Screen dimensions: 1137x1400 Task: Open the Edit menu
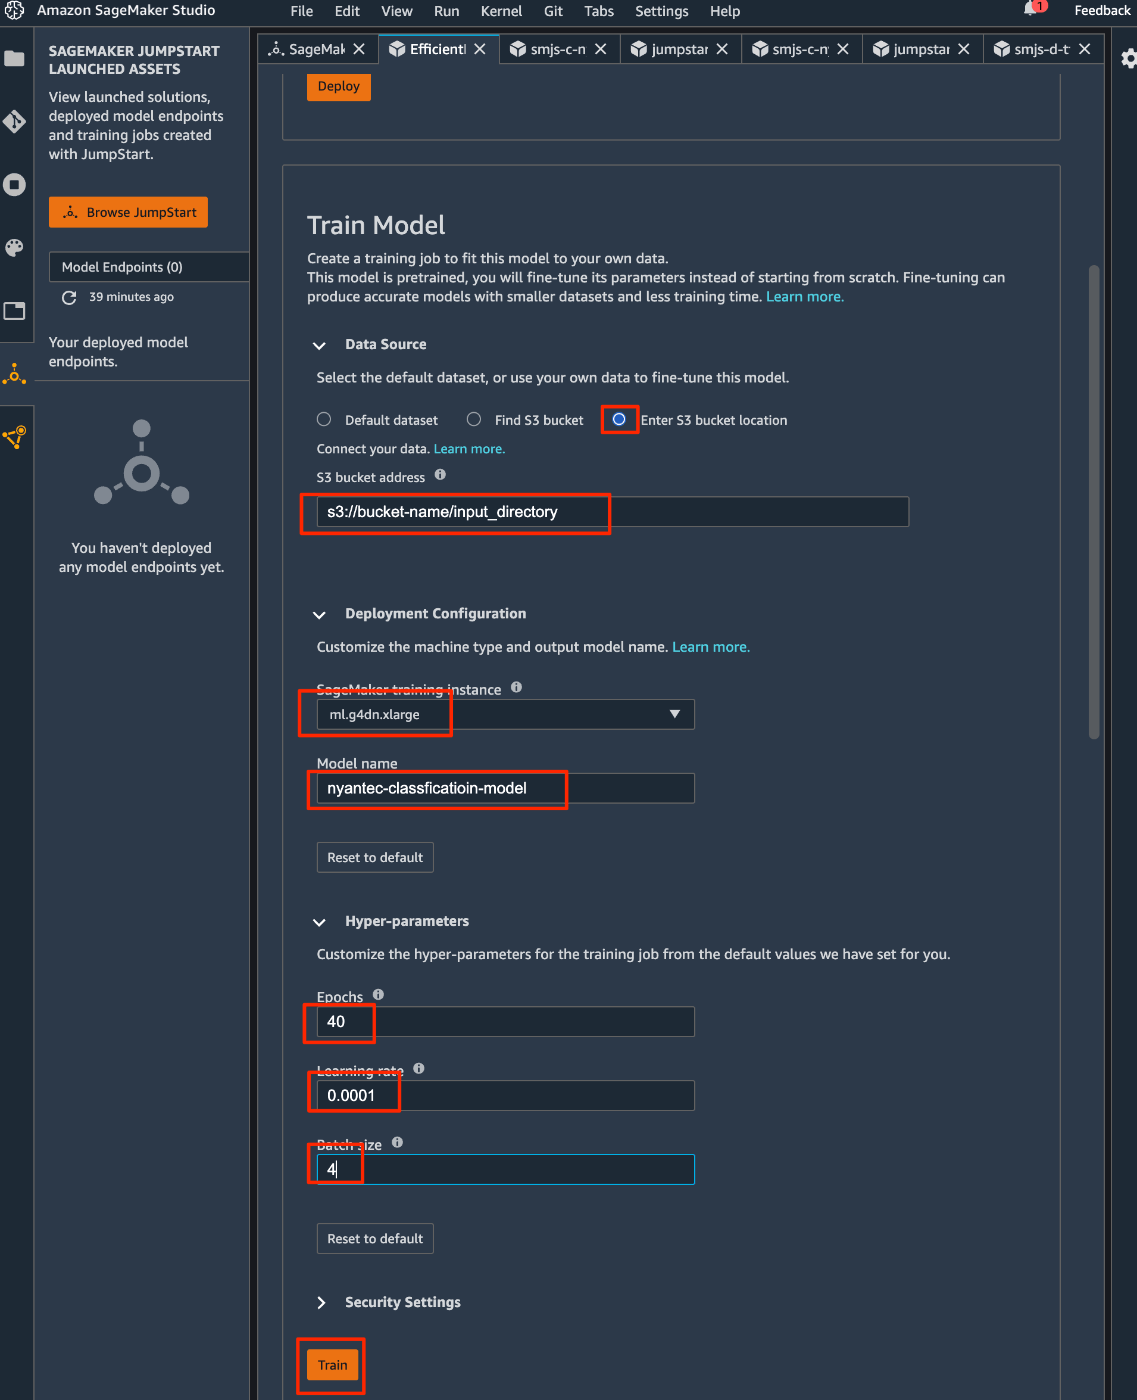348,11
